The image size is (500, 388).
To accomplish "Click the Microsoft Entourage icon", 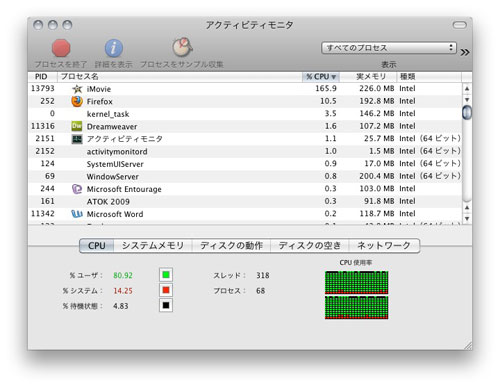I will coord(77,189).
